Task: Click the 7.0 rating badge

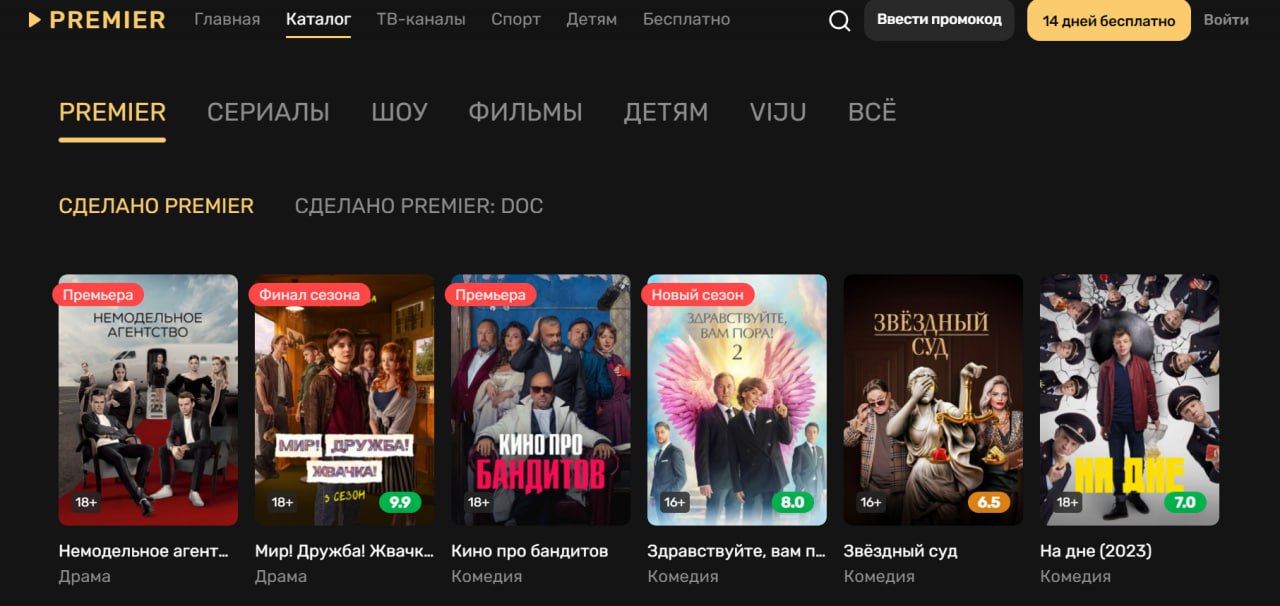Action: point(1185,502)
